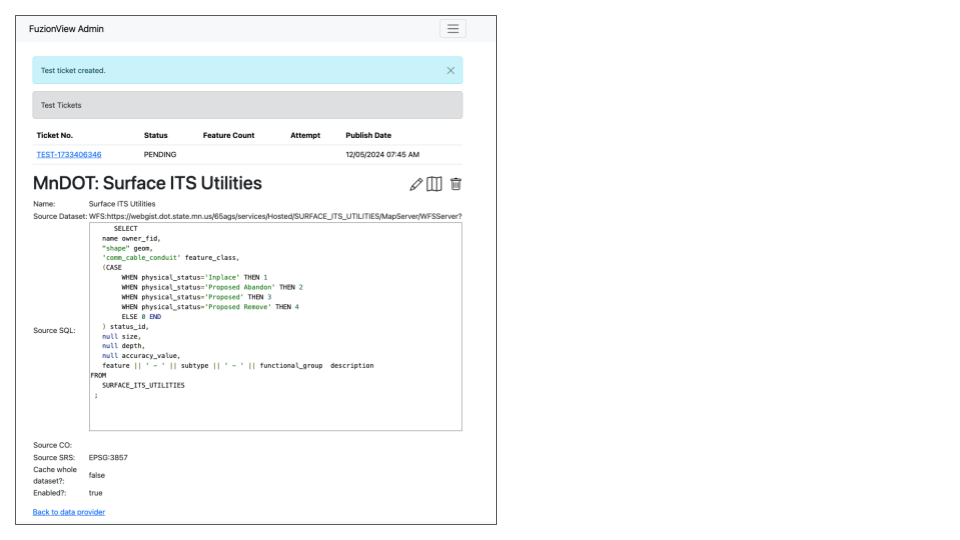The height and width of the screenshot is (540, 960).
Task: Click the 'Ticket No.' column header
Action: click(x=54, y=135)
